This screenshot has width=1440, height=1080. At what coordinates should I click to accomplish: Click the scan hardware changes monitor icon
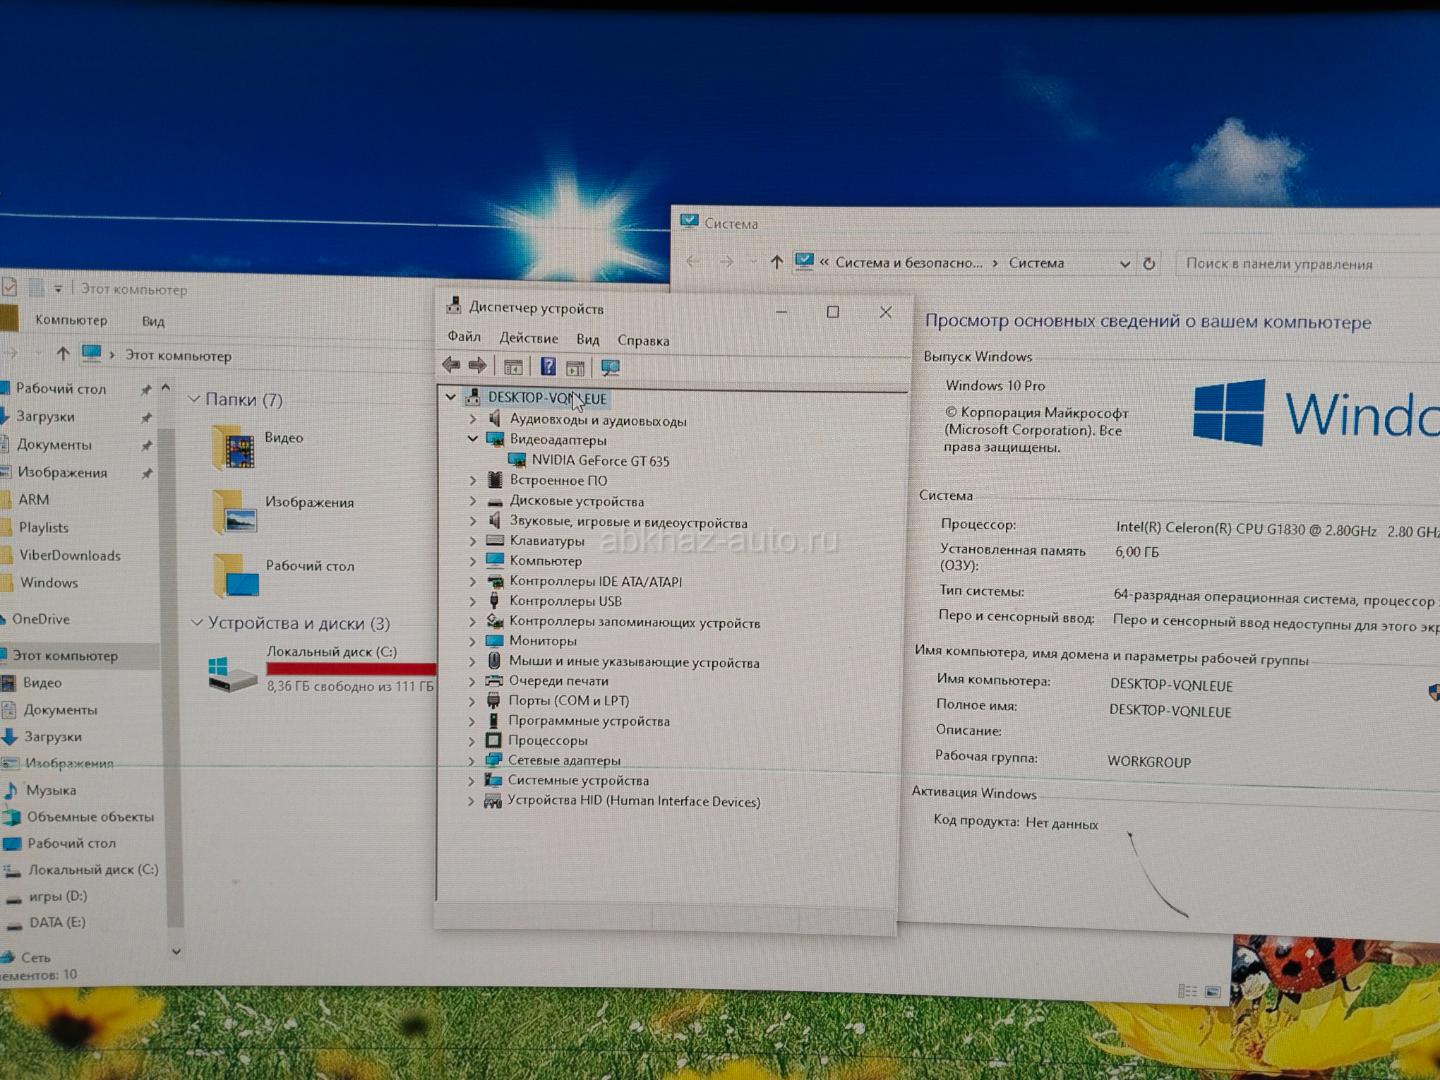click(x=610, y=368)
